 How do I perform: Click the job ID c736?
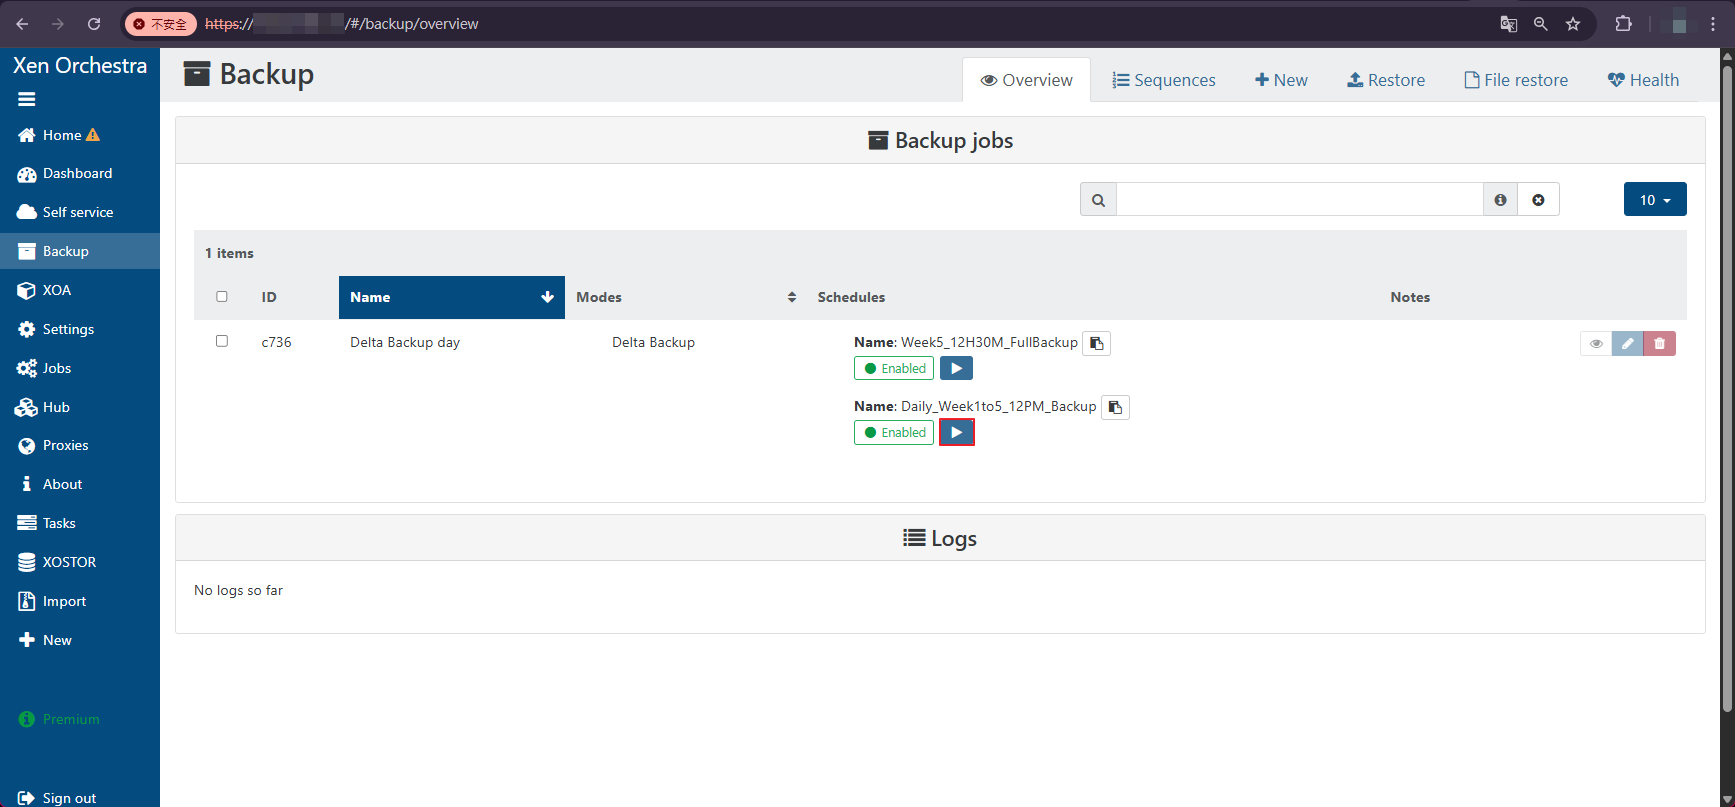(x=276, y=342)
